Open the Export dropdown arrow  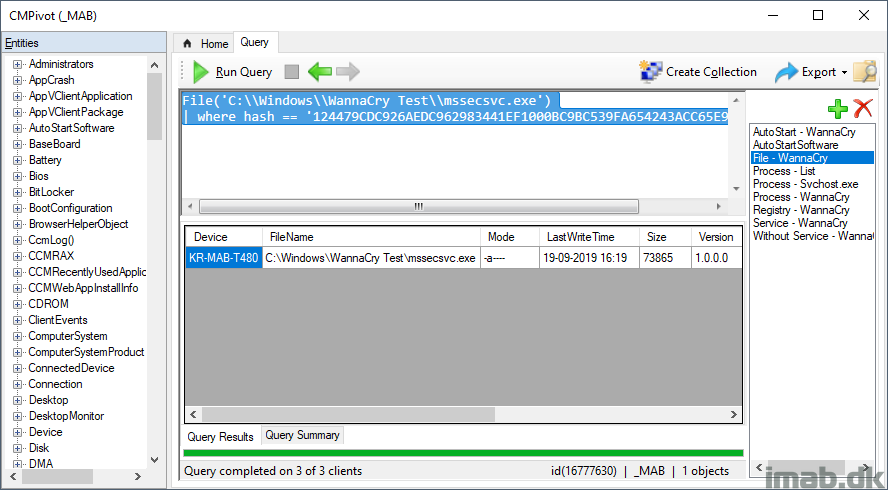click(844, 73)
